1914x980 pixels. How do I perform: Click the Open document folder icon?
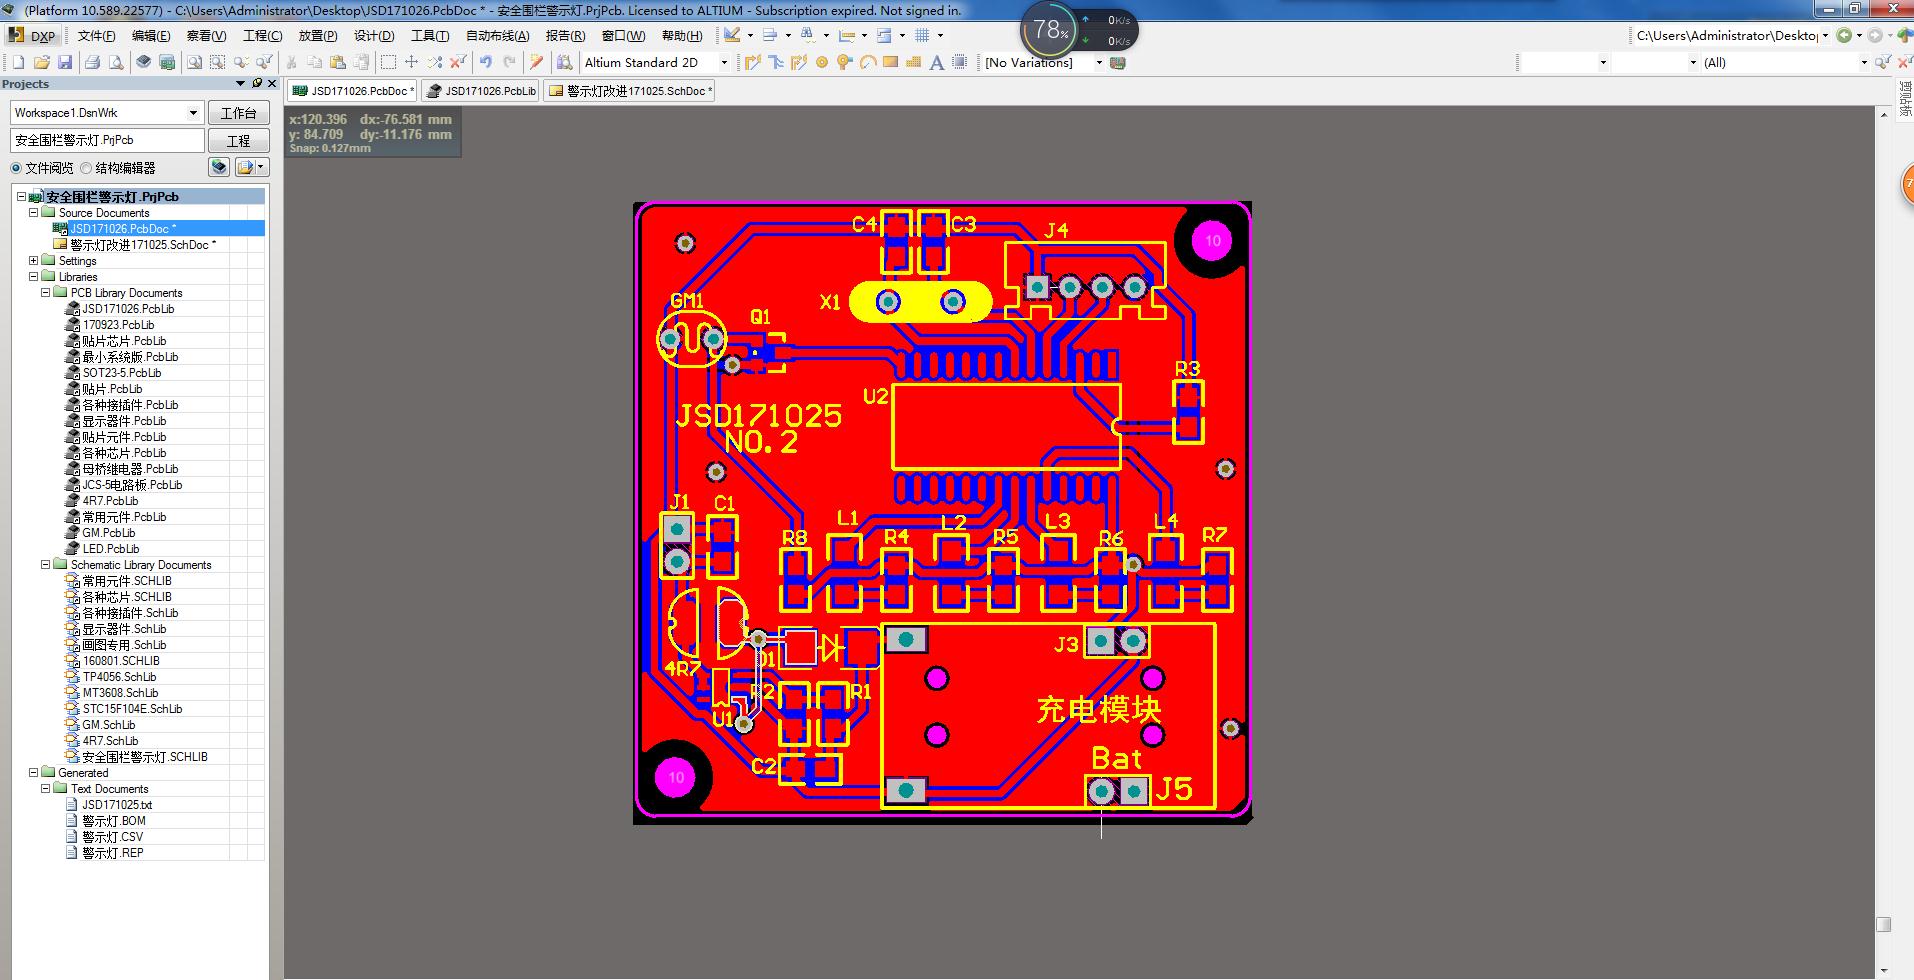pyautogui.click(x=42, y=62)
